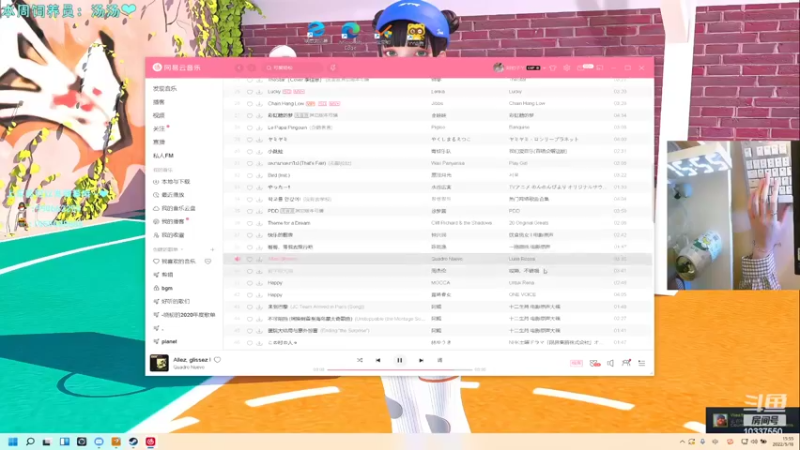Download the PDD song
The image size is (800, 450).
click(x=259, y=211)
